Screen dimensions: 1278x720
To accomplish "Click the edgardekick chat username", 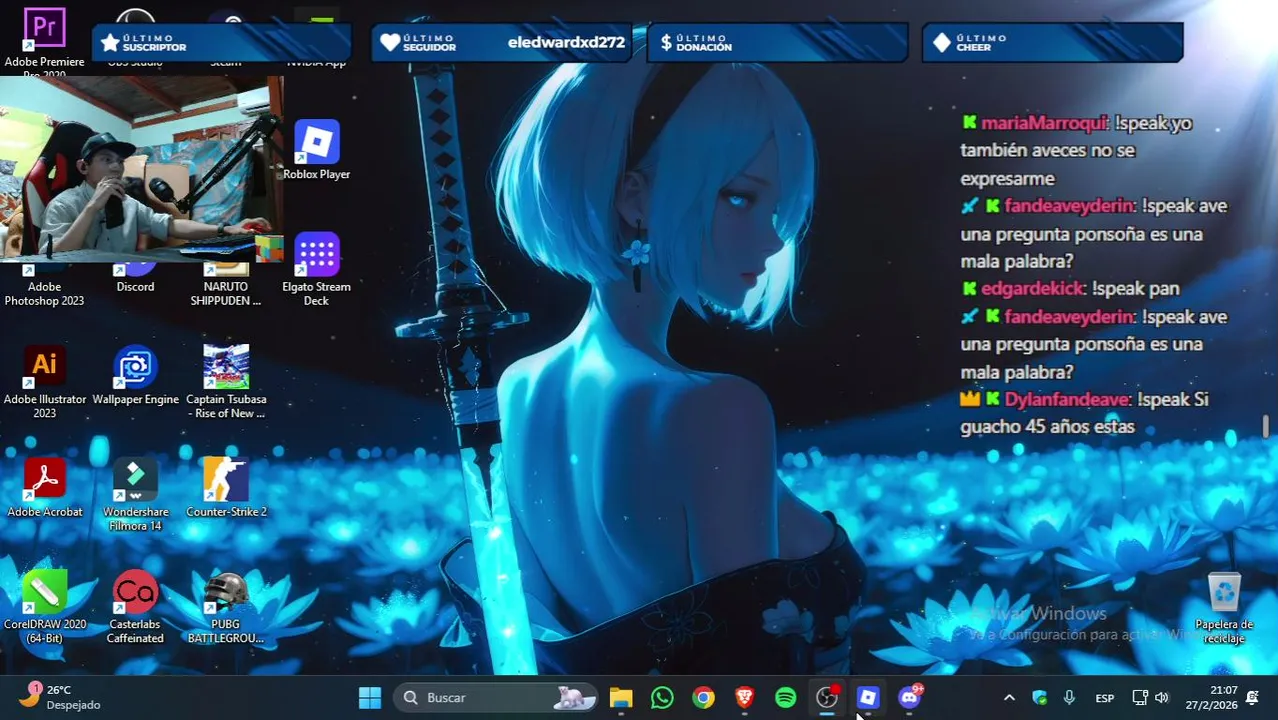I will point(1032,288).
